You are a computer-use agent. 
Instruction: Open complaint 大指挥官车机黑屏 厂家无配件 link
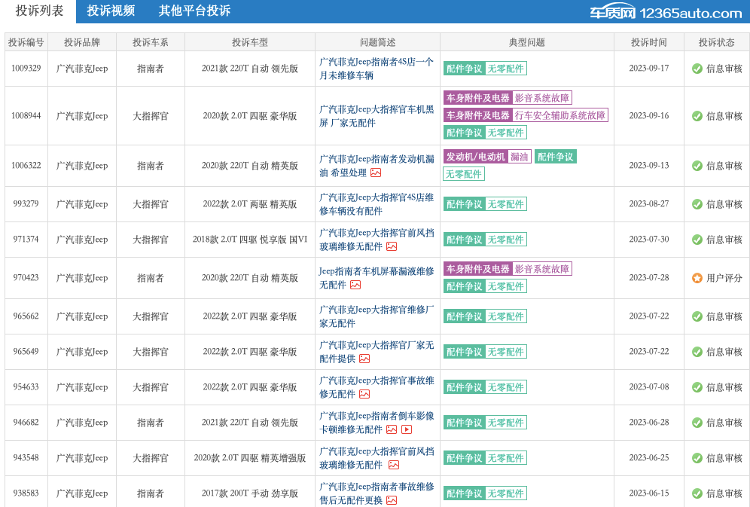pos(376,116)
